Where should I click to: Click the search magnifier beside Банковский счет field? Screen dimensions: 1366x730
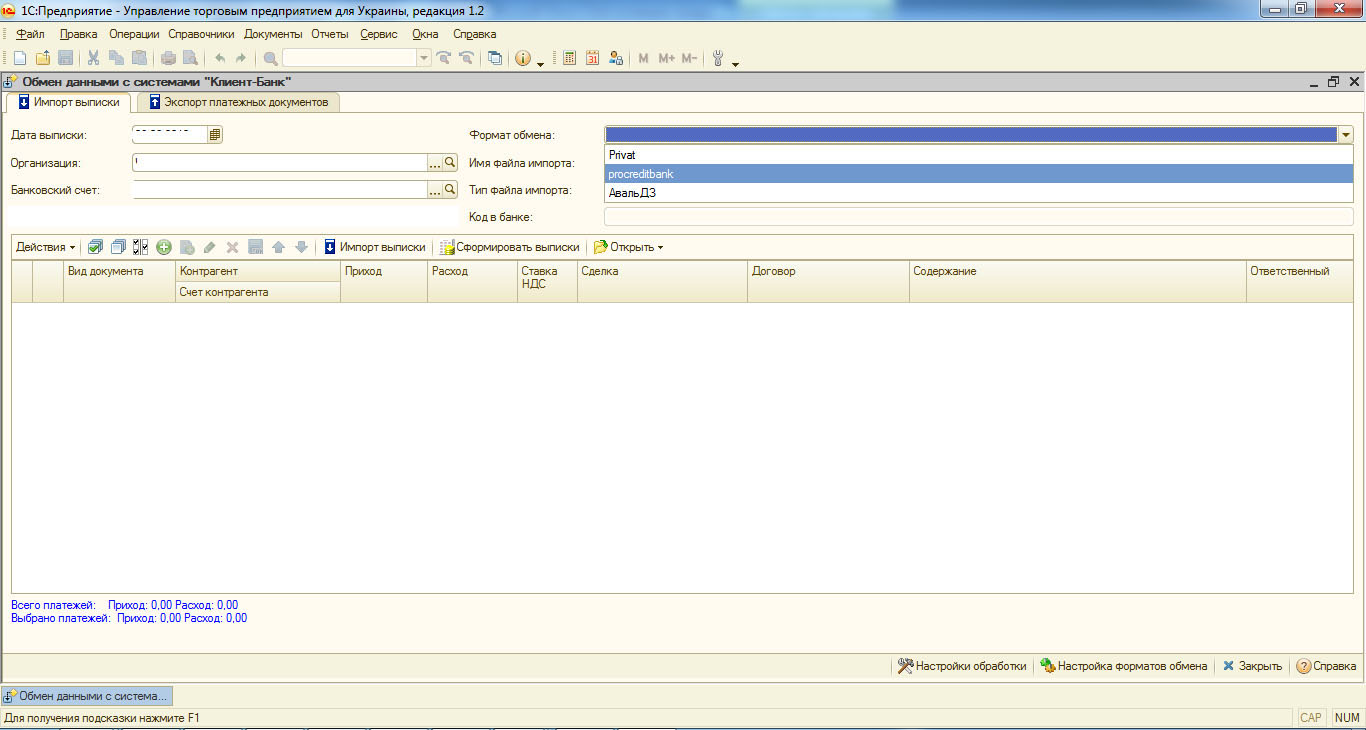(x=450, y=189)
